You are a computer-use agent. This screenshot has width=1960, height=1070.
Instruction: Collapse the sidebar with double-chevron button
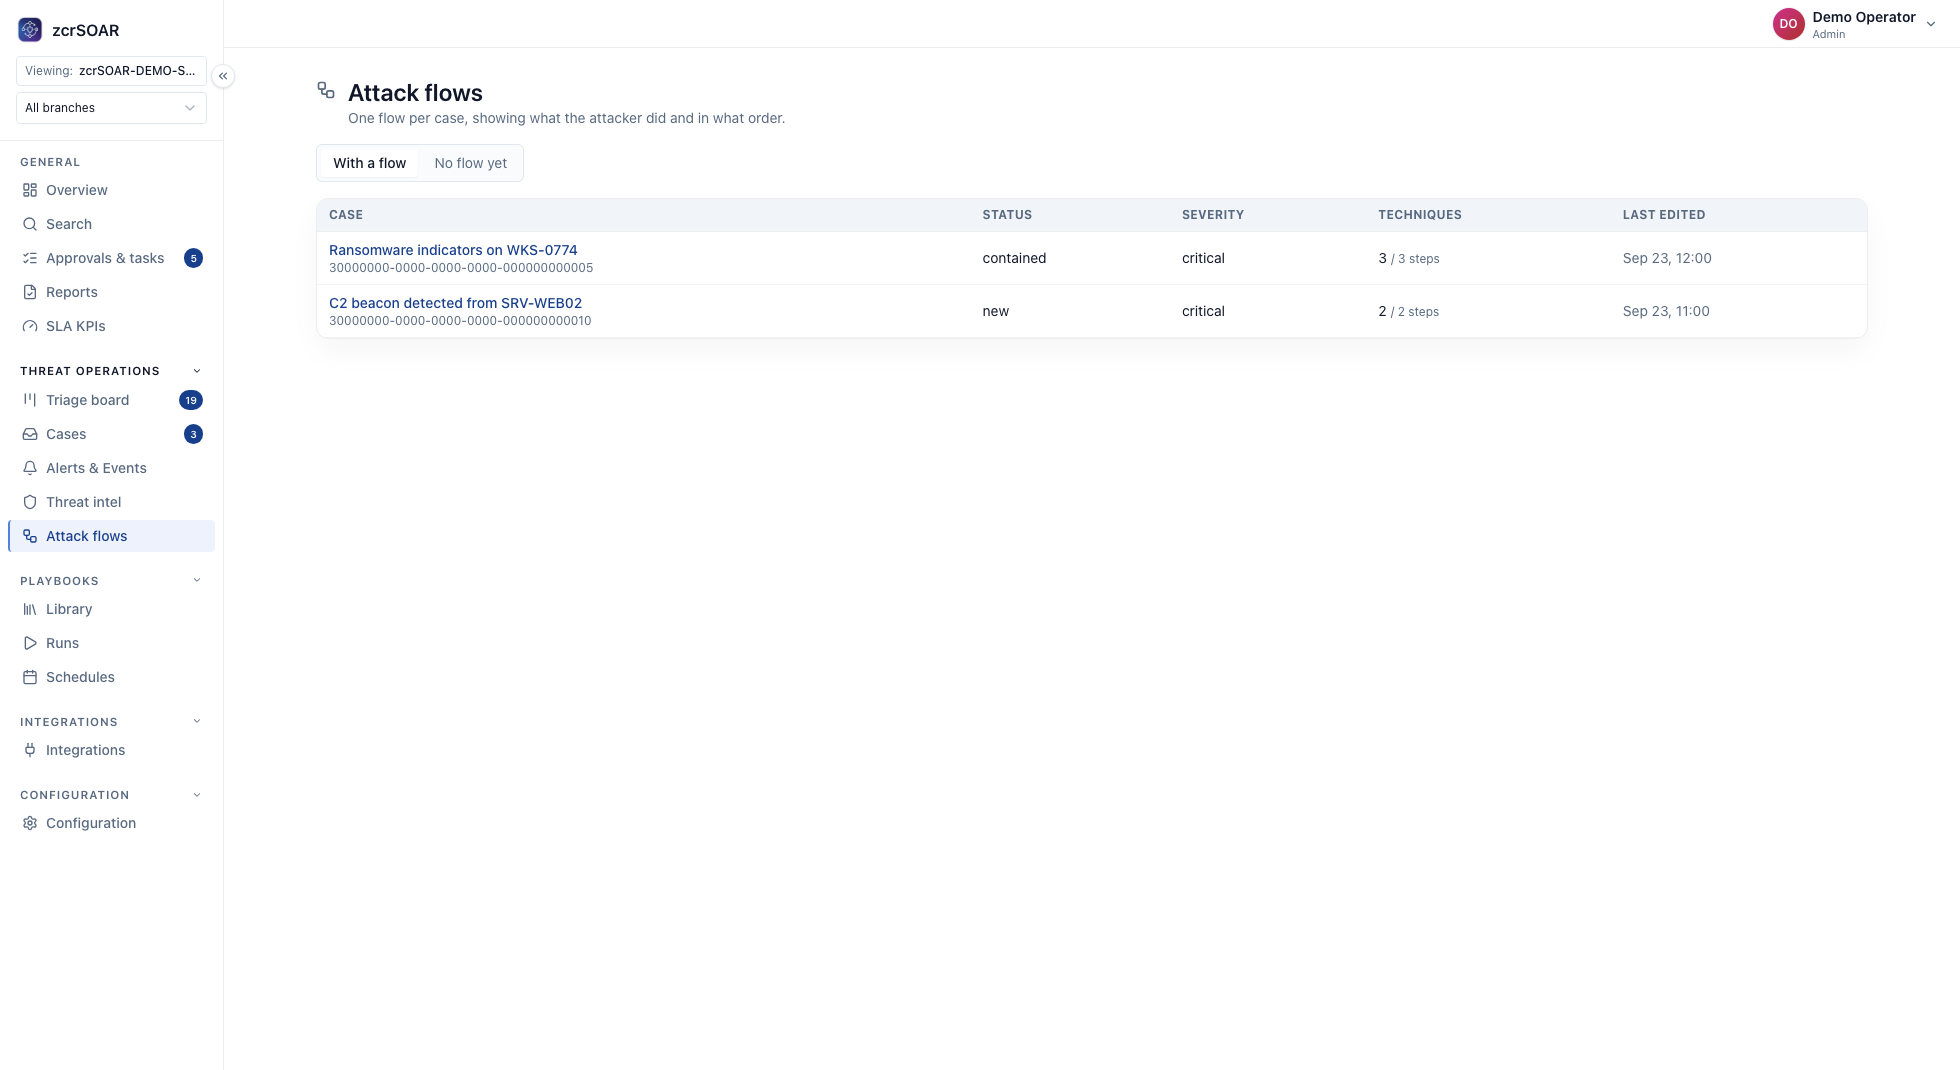[223, 76]
